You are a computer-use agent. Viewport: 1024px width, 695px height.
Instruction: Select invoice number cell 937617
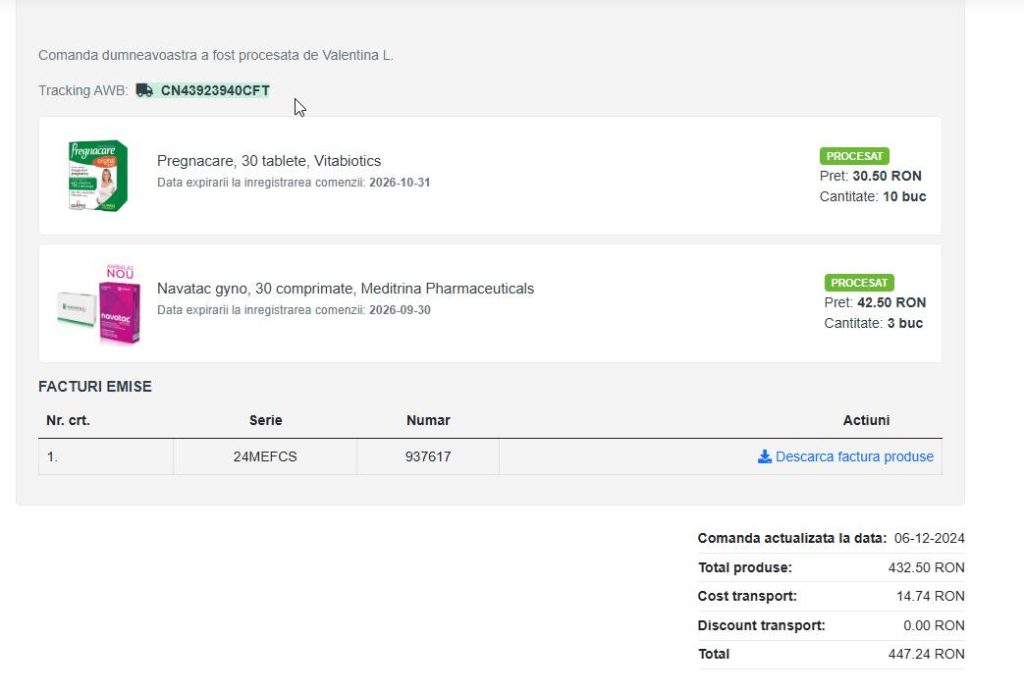tap(427, 457)
